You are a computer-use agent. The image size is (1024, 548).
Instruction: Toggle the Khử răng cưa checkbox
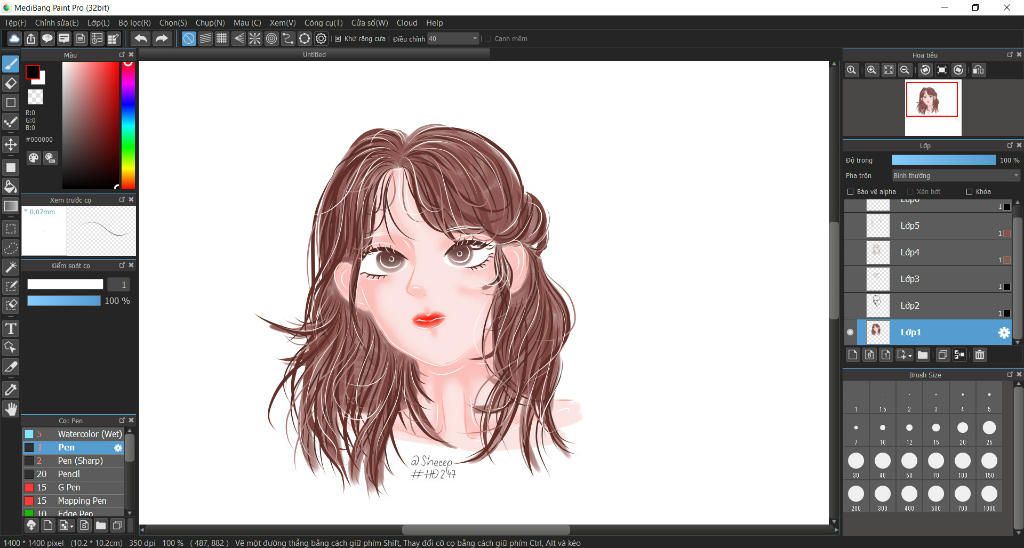tap(338, 39)
